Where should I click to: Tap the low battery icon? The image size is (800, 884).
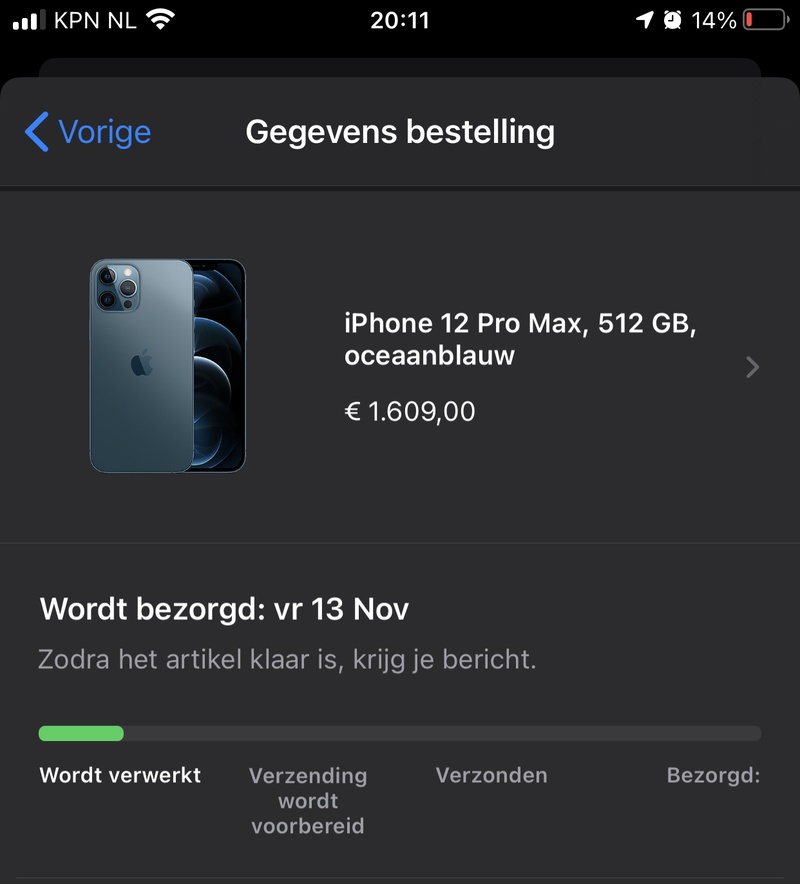(766, 20)
